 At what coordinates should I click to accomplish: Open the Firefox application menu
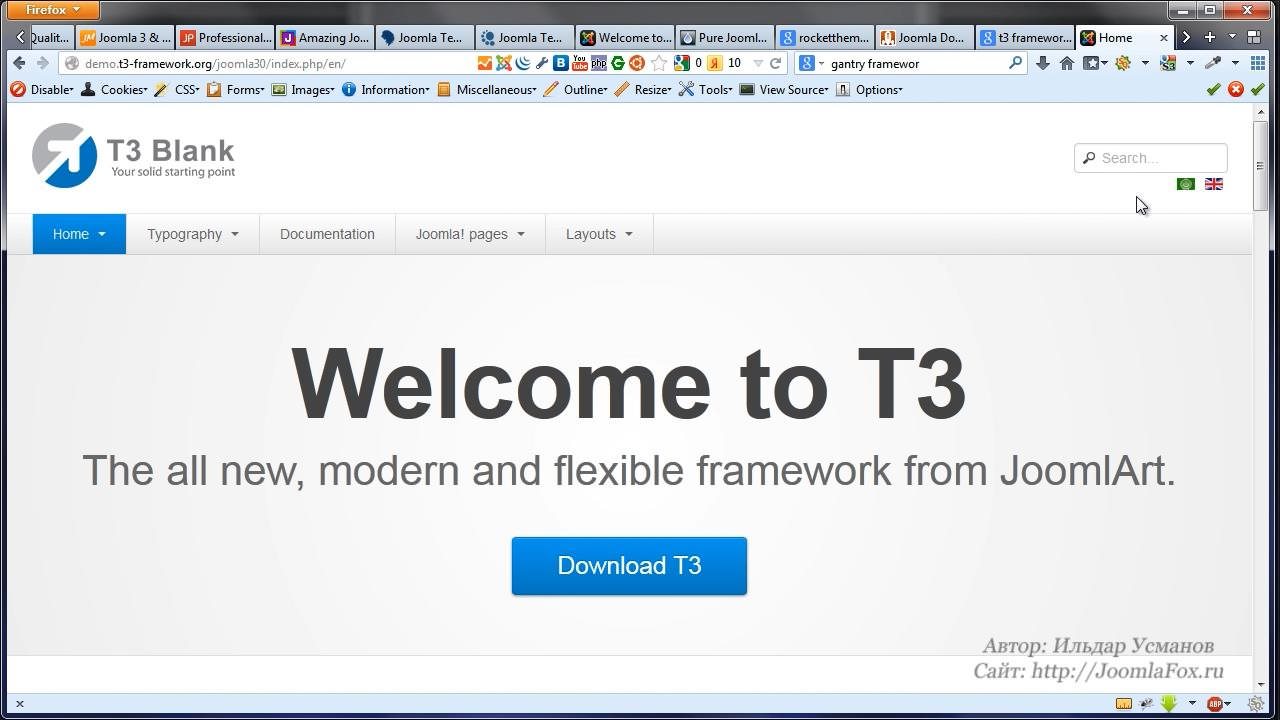click(52, 10)
